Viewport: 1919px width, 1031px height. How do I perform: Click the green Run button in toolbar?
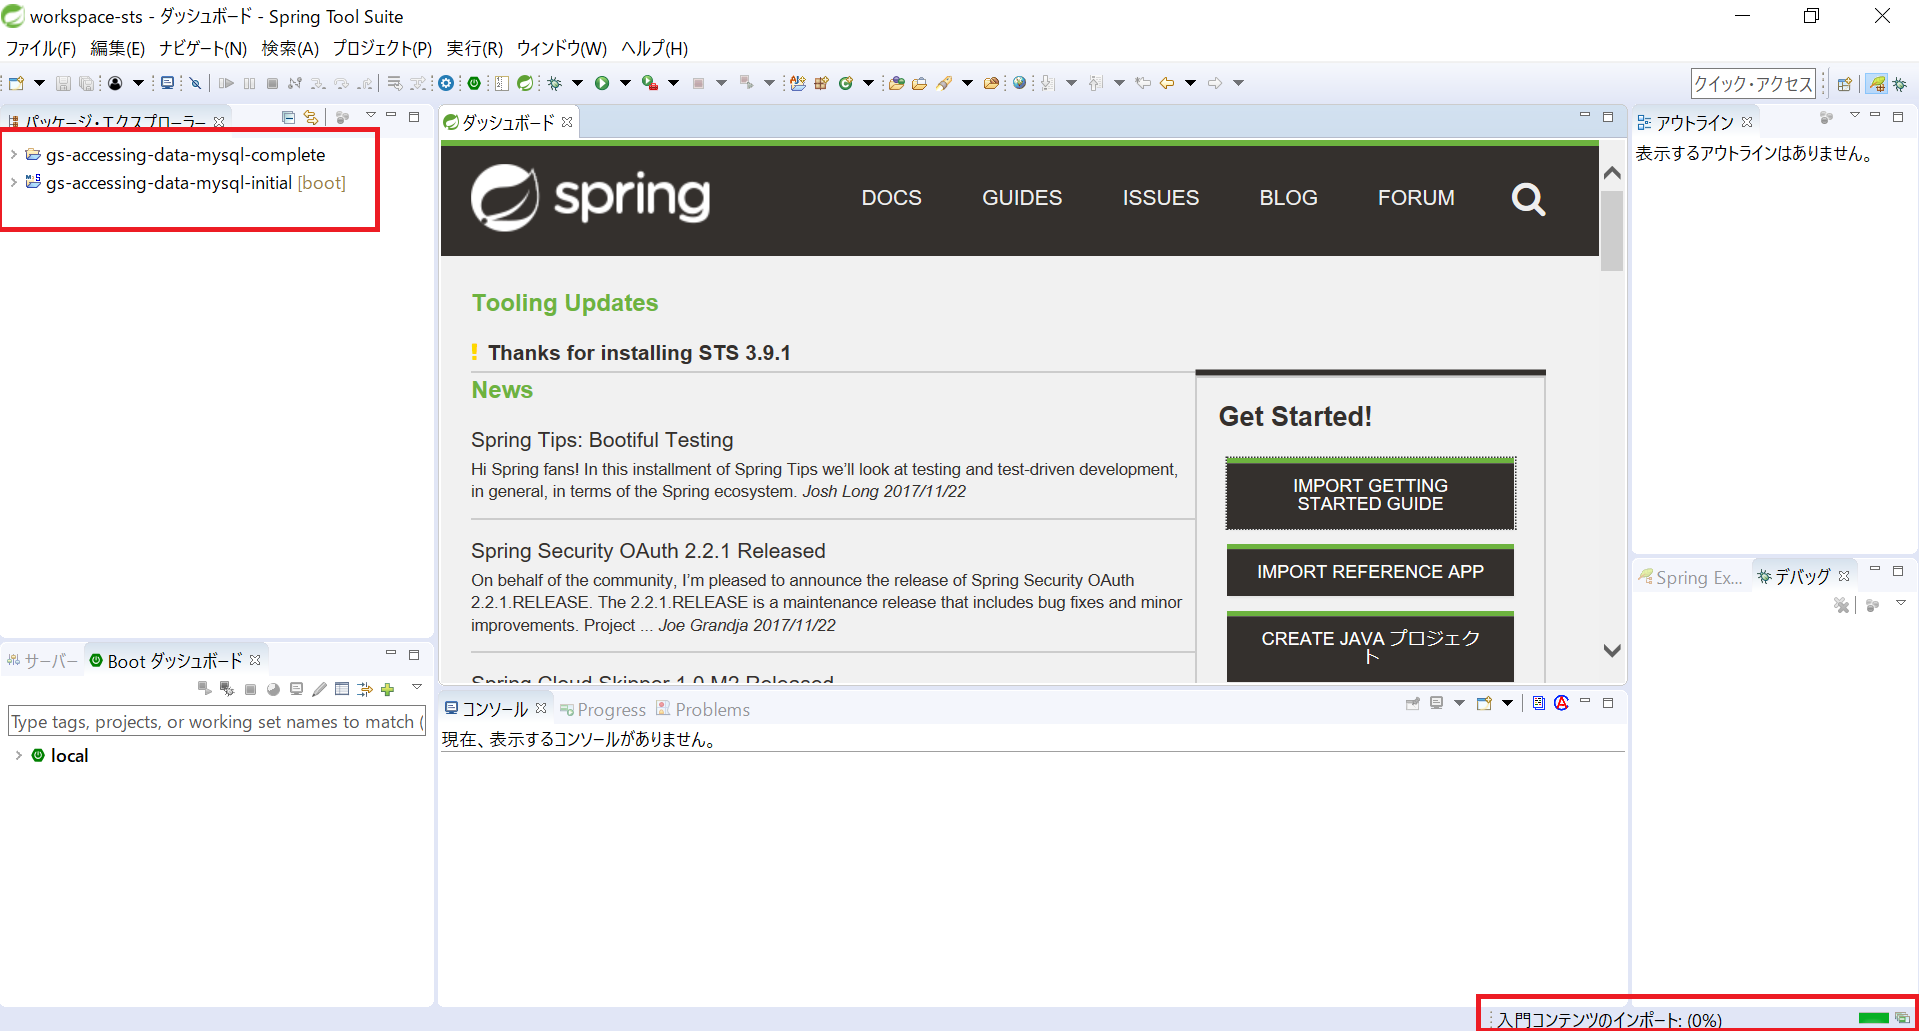602,83
